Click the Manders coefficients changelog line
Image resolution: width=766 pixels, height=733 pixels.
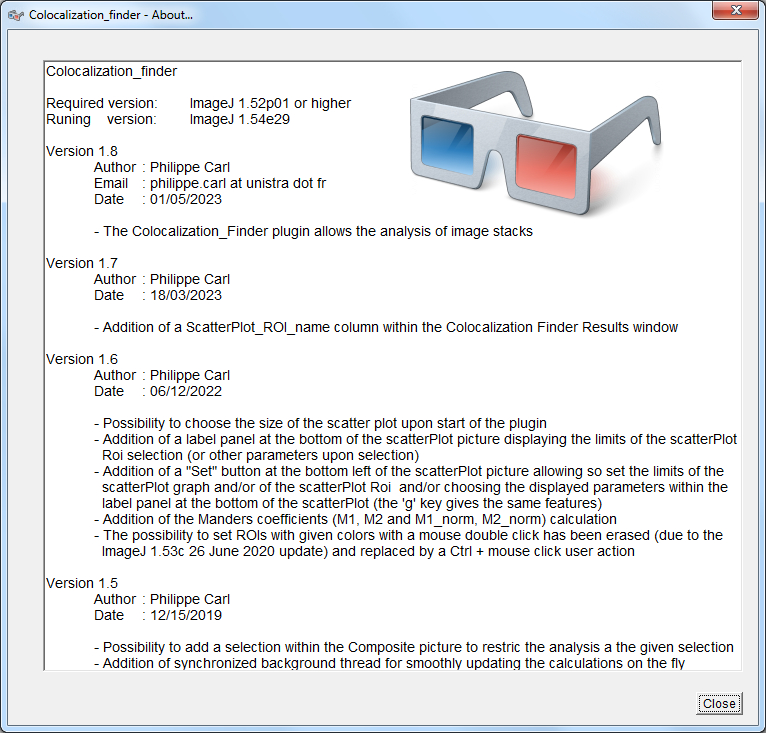click(355, 519)
